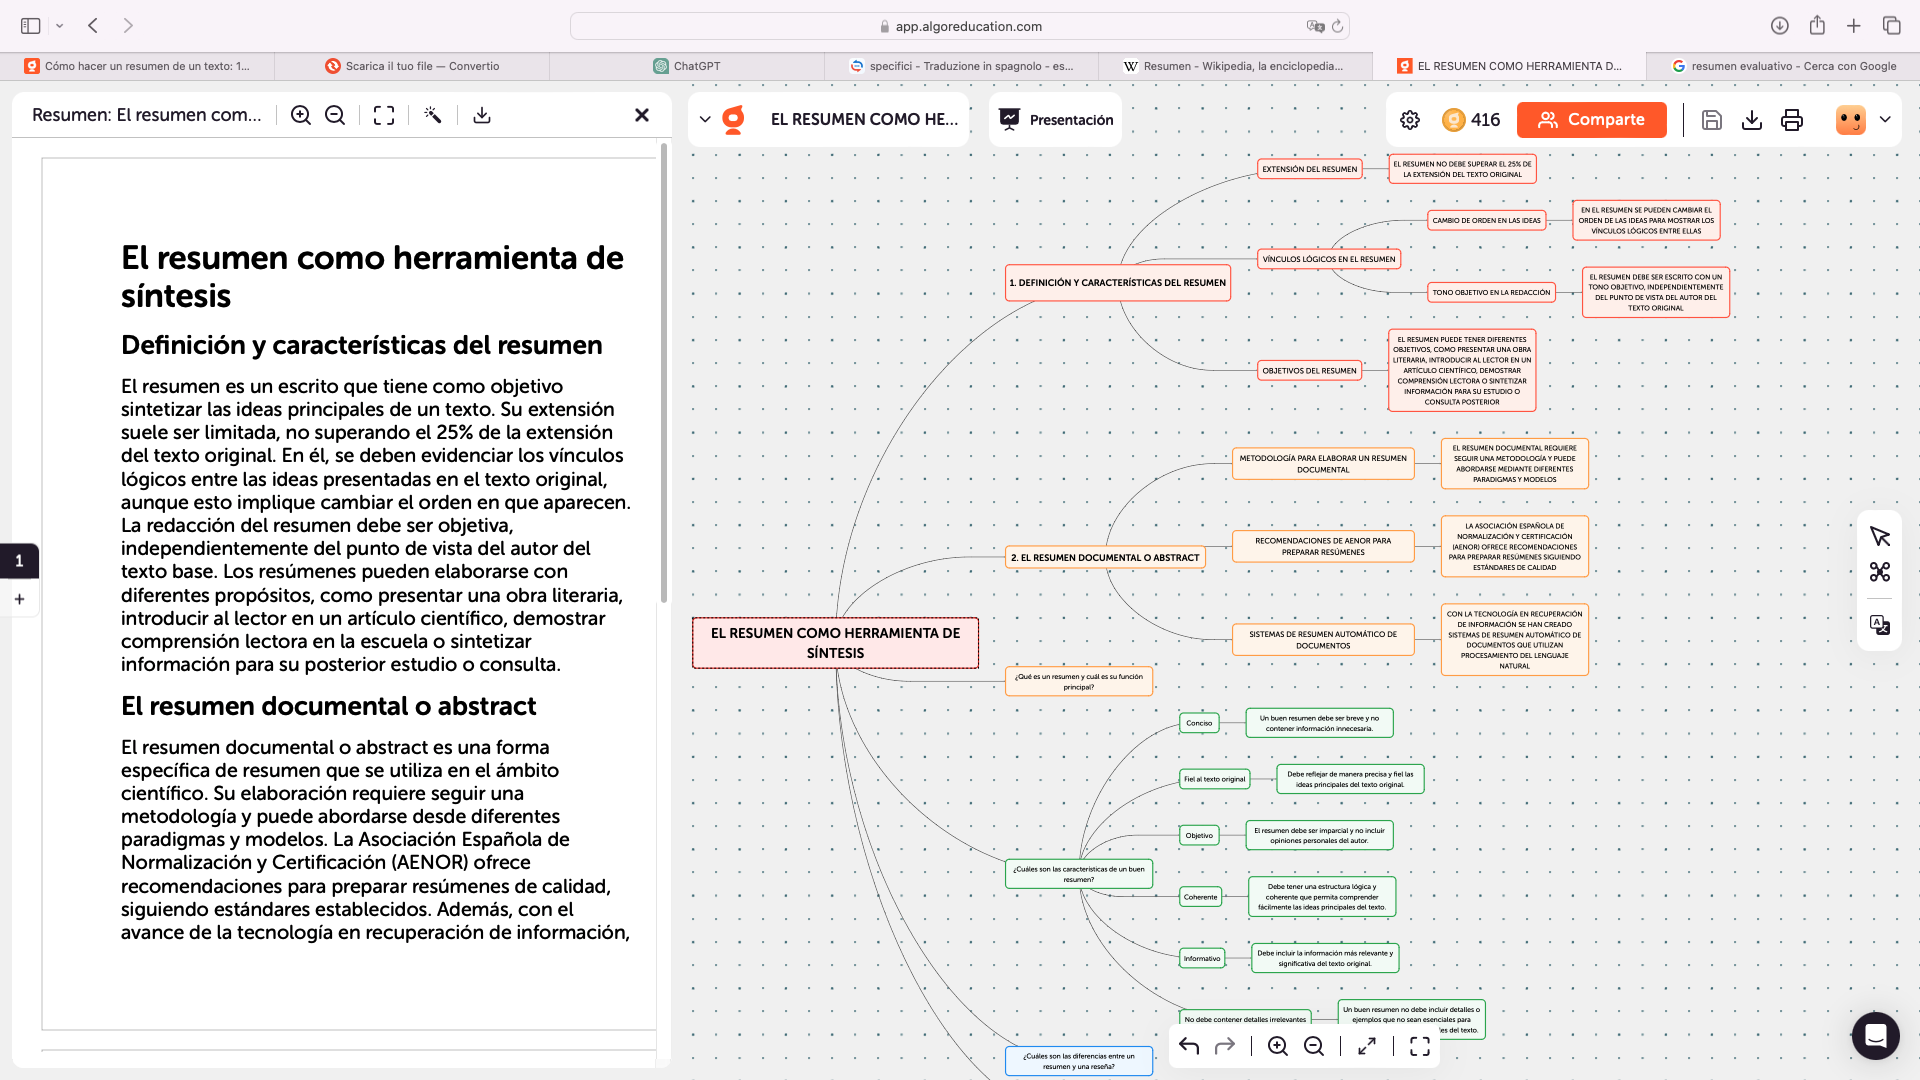Switch to the Wikipedia Resumen tab
The image size is (1920, 1080).
point(1240,66)
